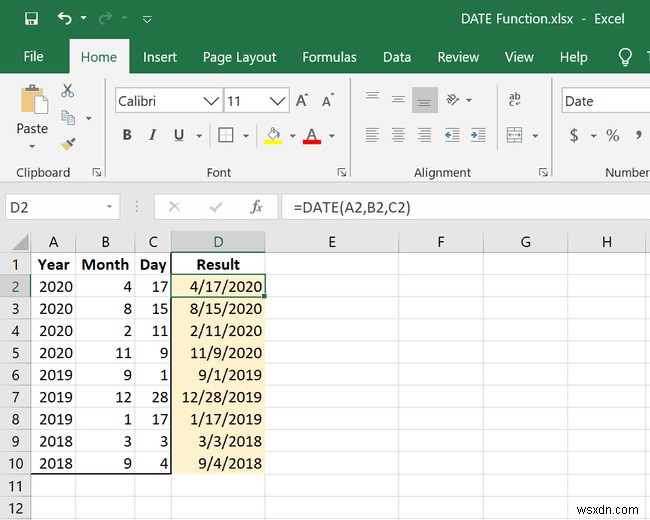
Task: Click the Format Painter brush icon
Action: [68, 143]
